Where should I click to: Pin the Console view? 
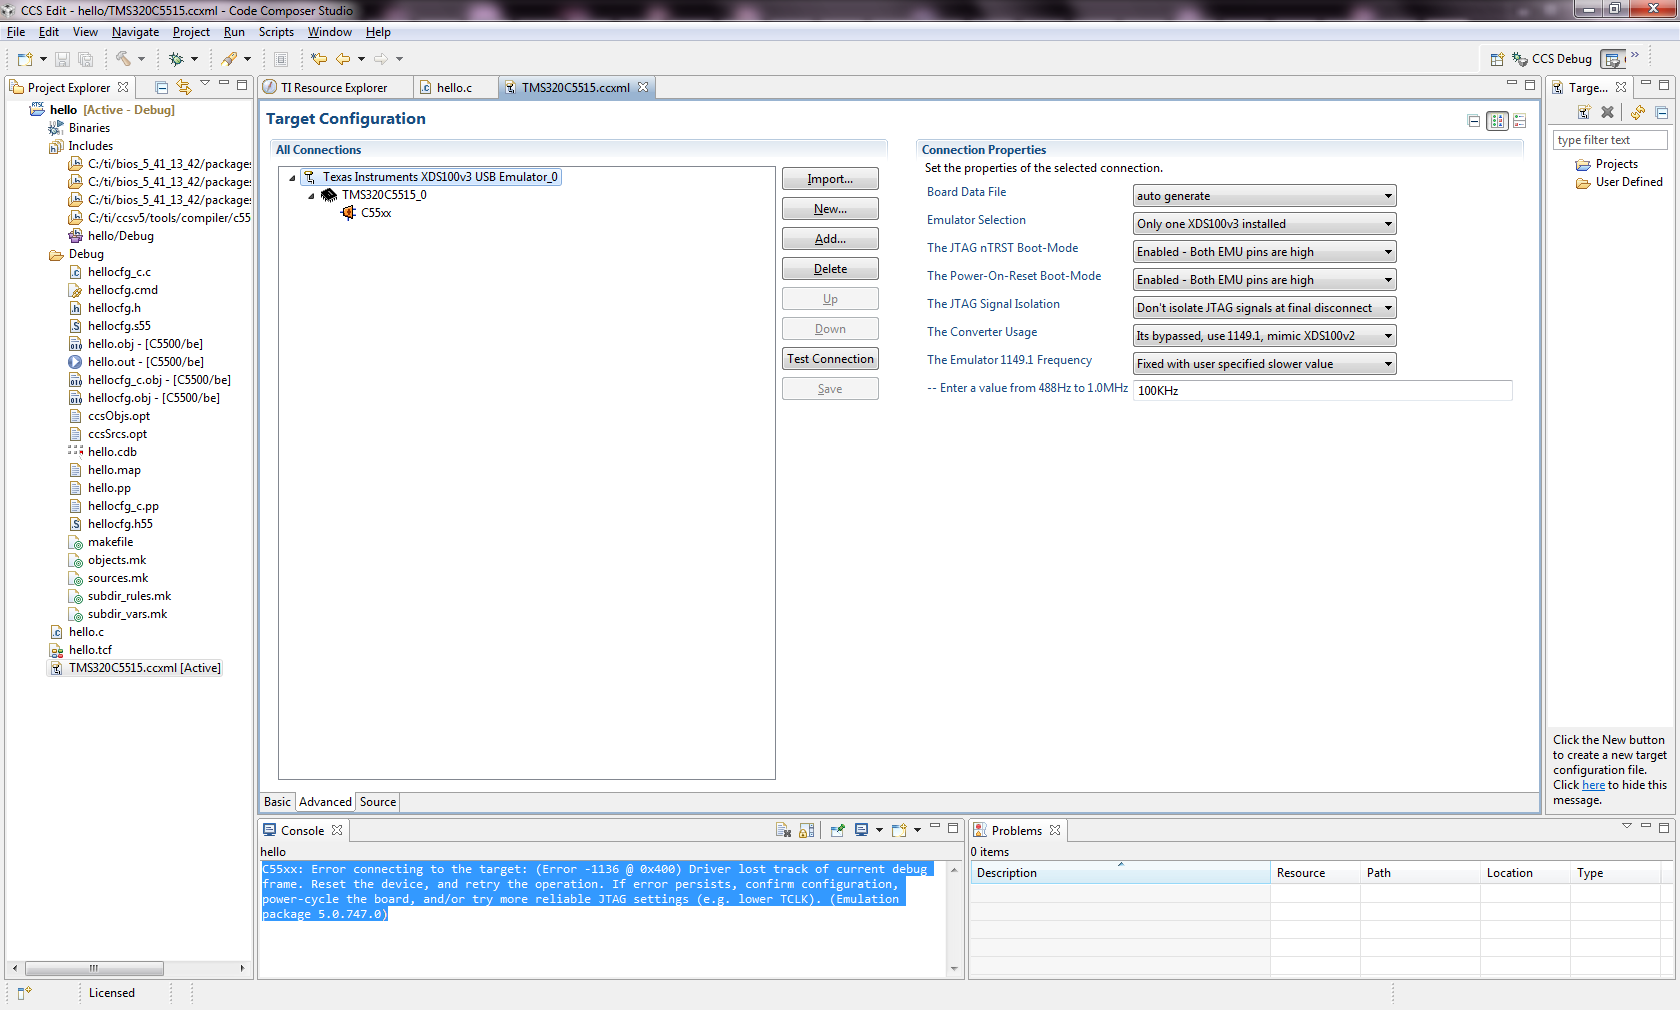tap(837, 830)
